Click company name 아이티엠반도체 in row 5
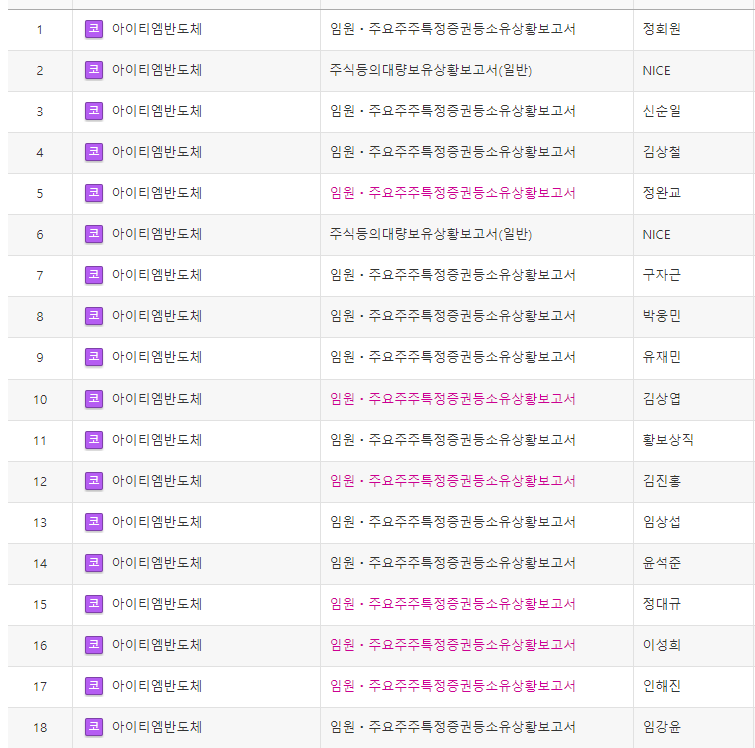The height and width of the screenshot is (748, 755). [157, 193]
